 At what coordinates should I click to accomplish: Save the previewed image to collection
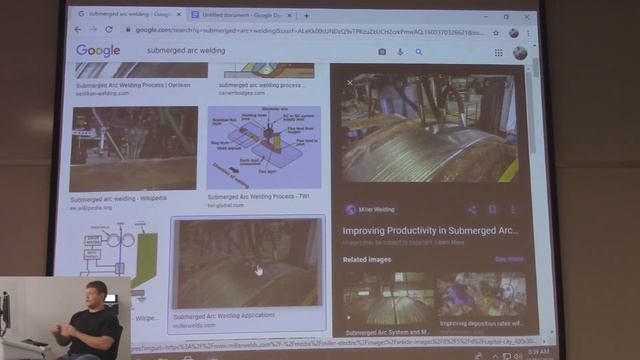pos(493,210)
